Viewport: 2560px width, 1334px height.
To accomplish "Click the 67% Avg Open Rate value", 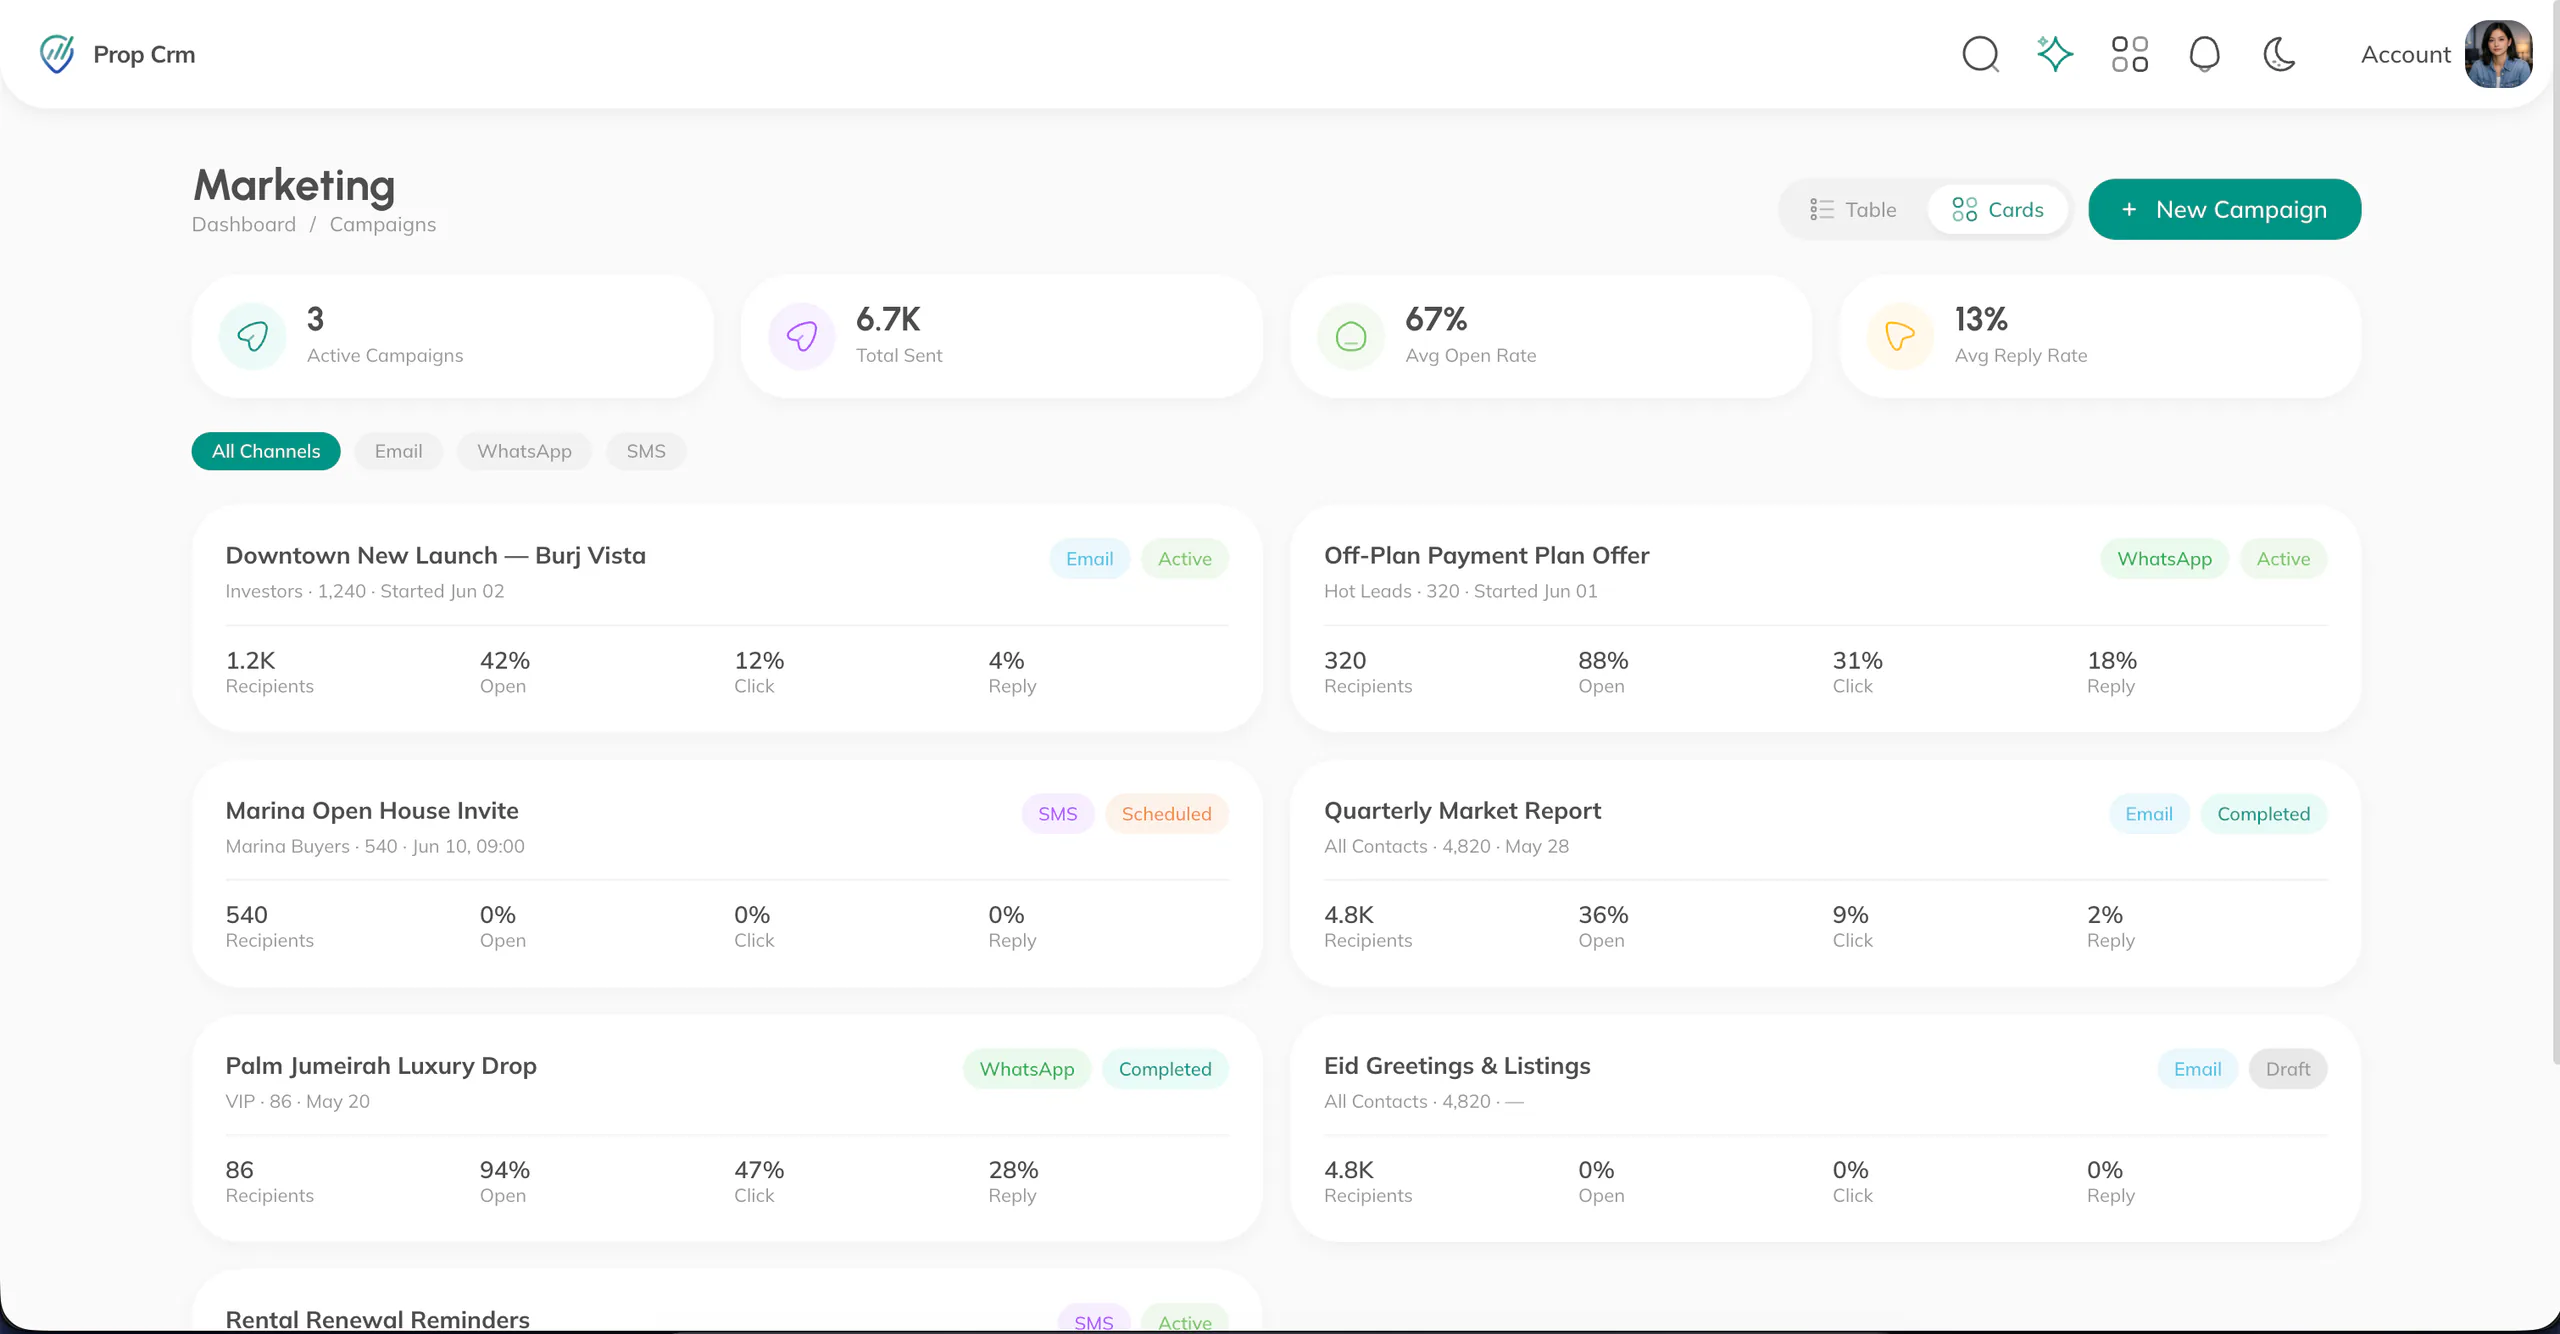I will [x=1436, y=319].
